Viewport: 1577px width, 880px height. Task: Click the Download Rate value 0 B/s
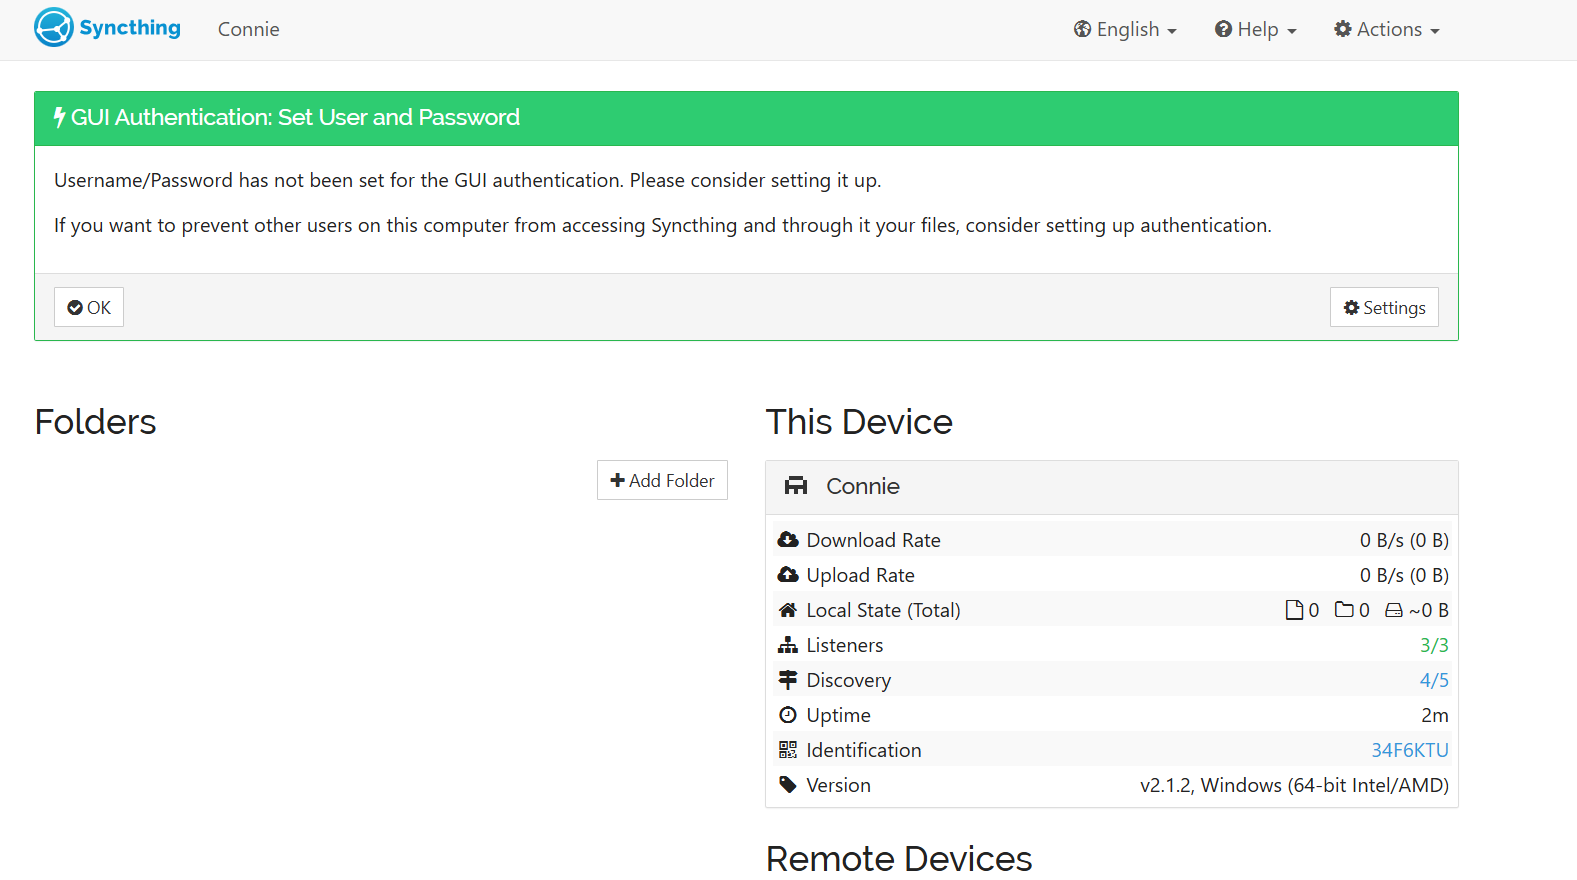[x=1404, y=540]
